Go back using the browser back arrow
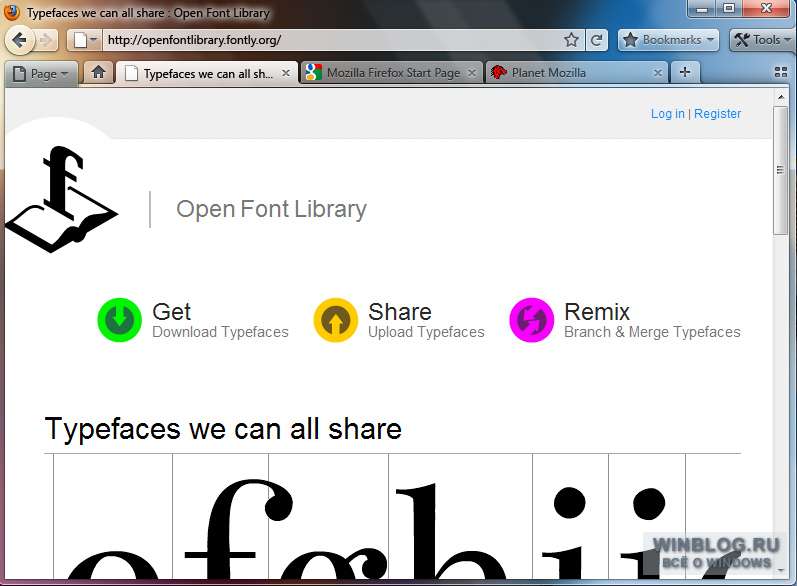 [x=19, y=40]
